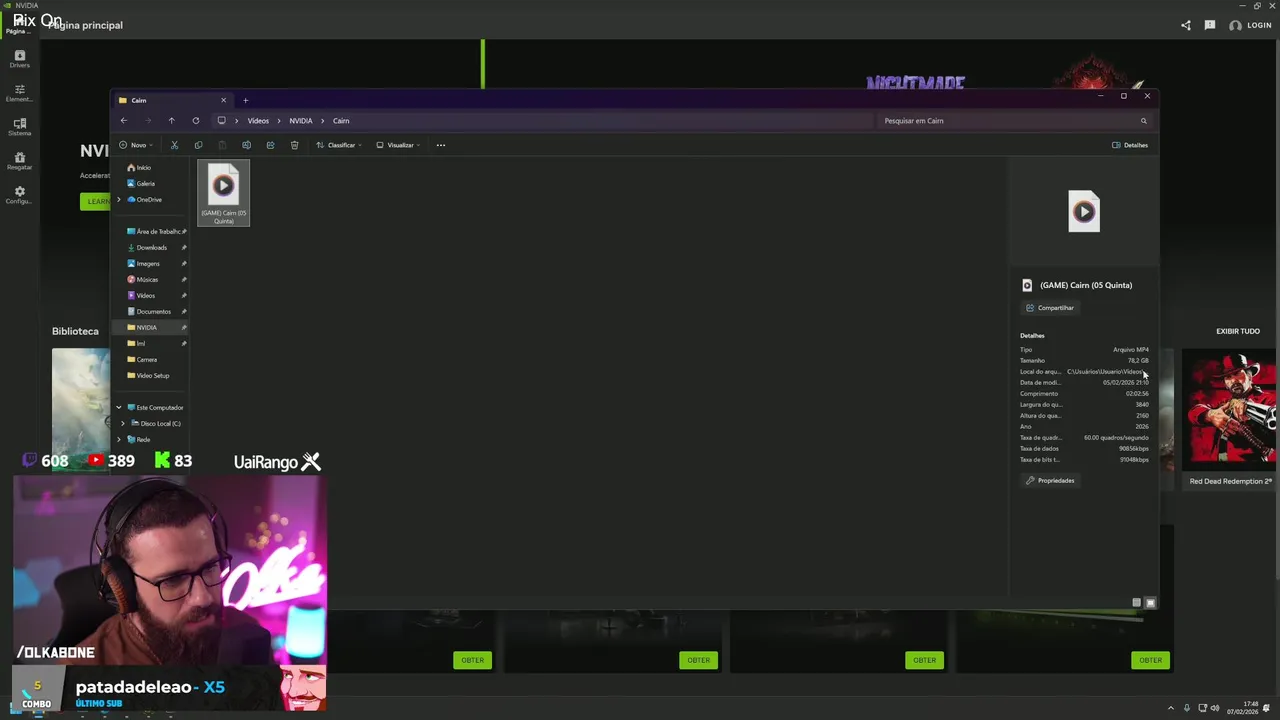Expand OneDrive in navigation pane

coord(119,200)
